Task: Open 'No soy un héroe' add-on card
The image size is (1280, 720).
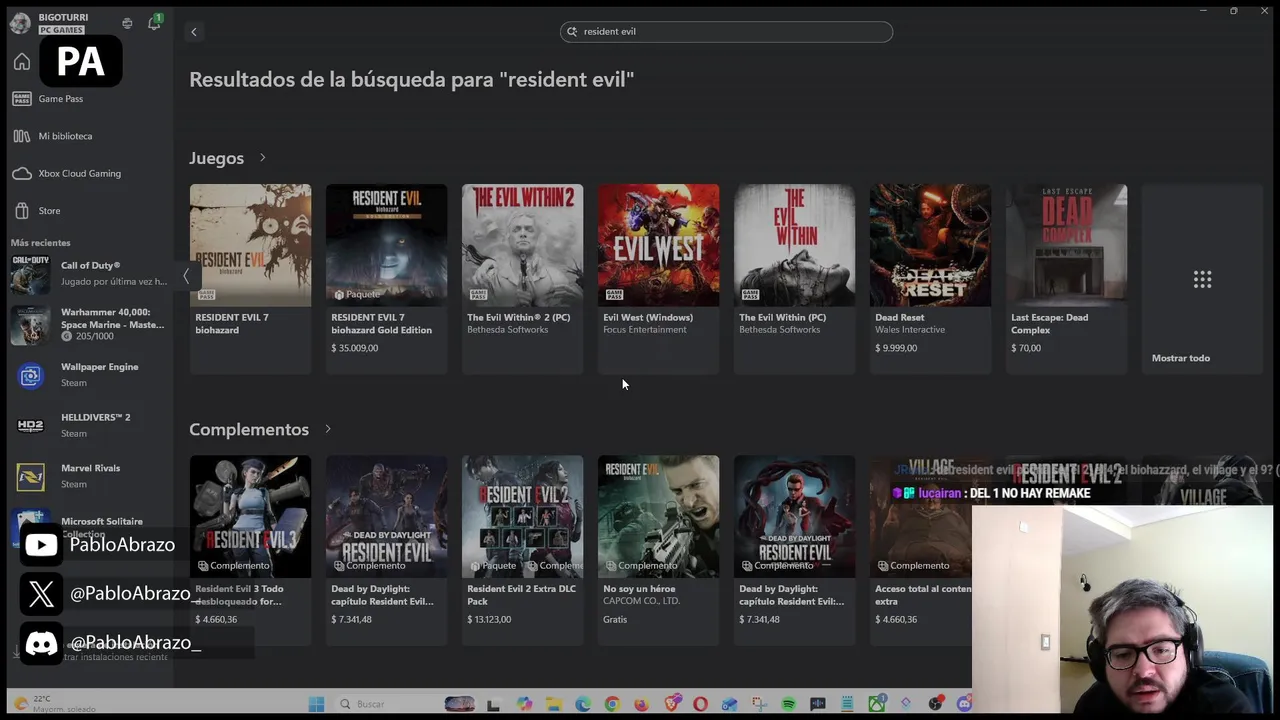Action: click(658, 550)
